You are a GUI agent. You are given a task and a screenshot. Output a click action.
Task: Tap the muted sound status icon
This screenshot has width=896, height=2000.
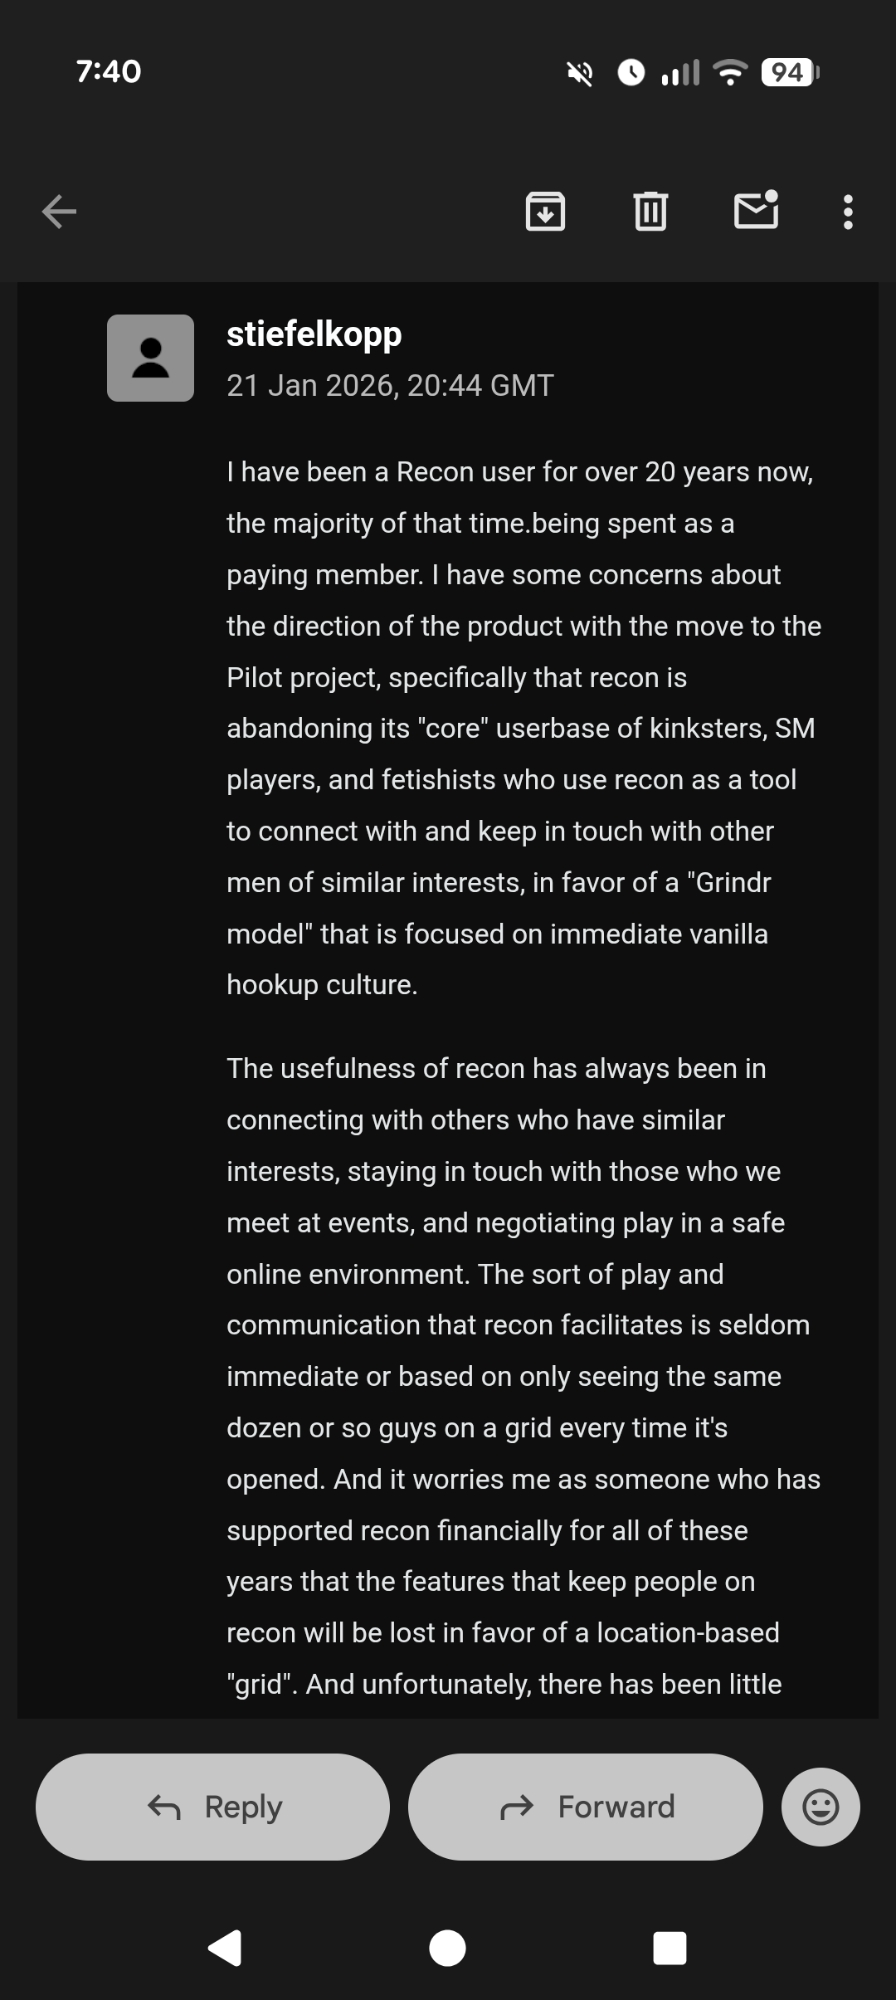580,72
